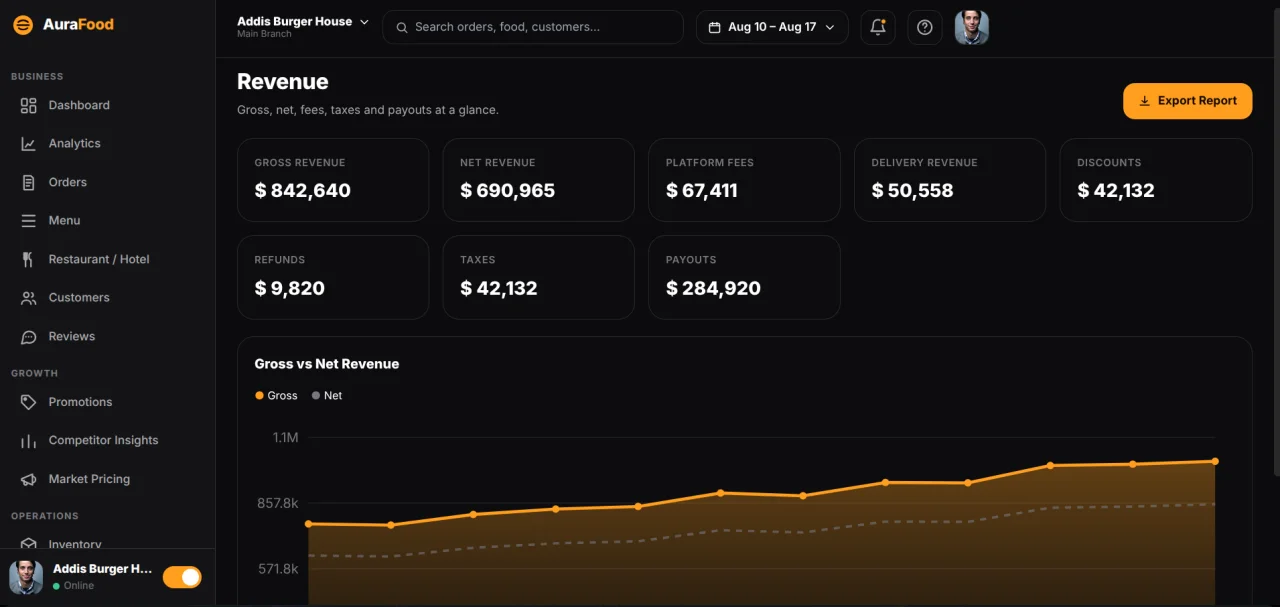This screenshot has width=1280, height=607.
Task: Click the magnifier search icon
Action: (402, 27)
